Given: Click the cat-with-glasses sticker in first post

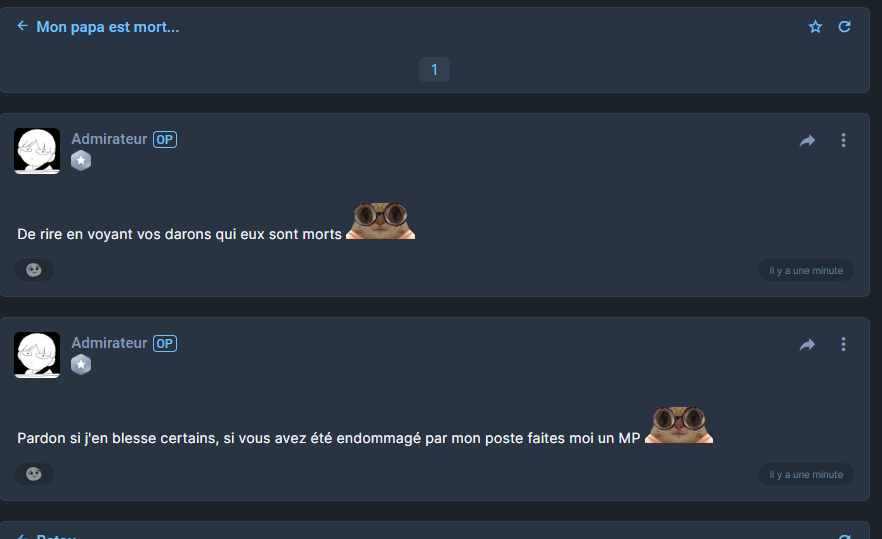Looking at the screenshot, I should click(x=380, y=221).
